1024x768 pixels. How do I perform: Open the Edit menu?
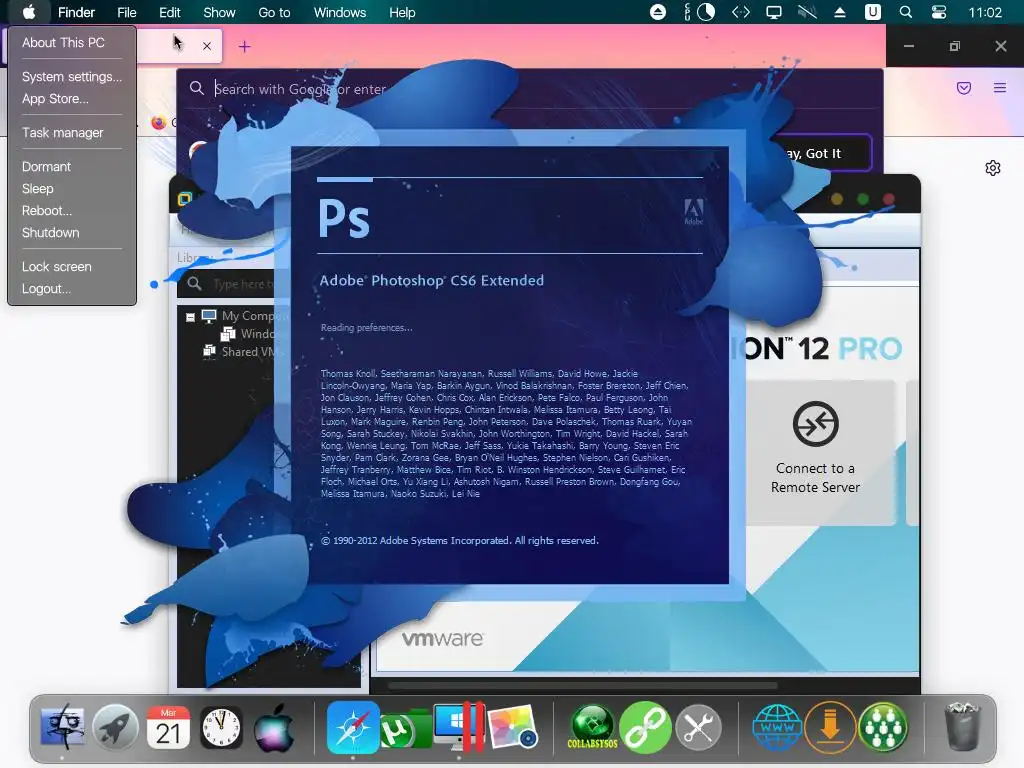coord(170,12)
